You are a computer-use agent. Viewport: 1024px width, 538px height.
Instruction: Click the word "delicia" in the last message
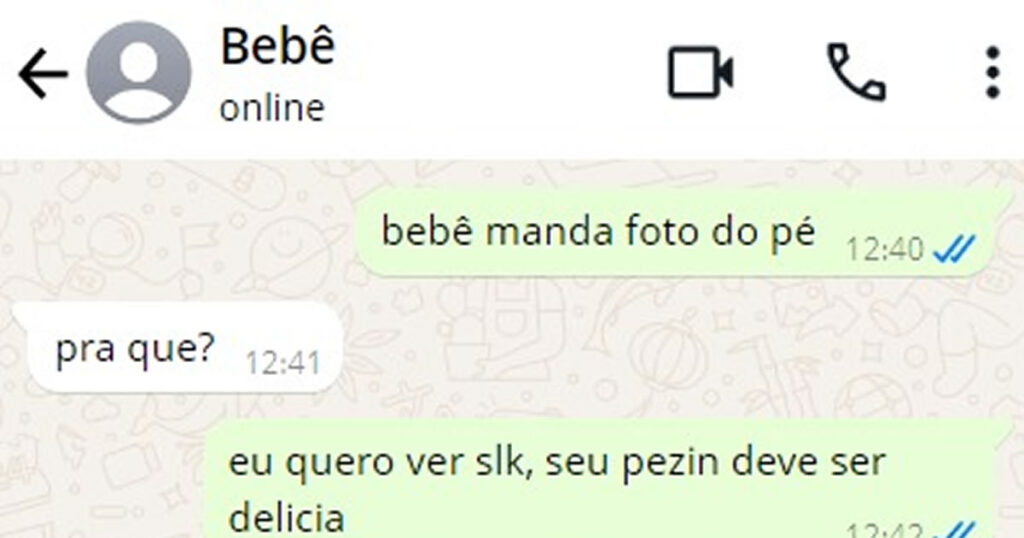(287, 518)
